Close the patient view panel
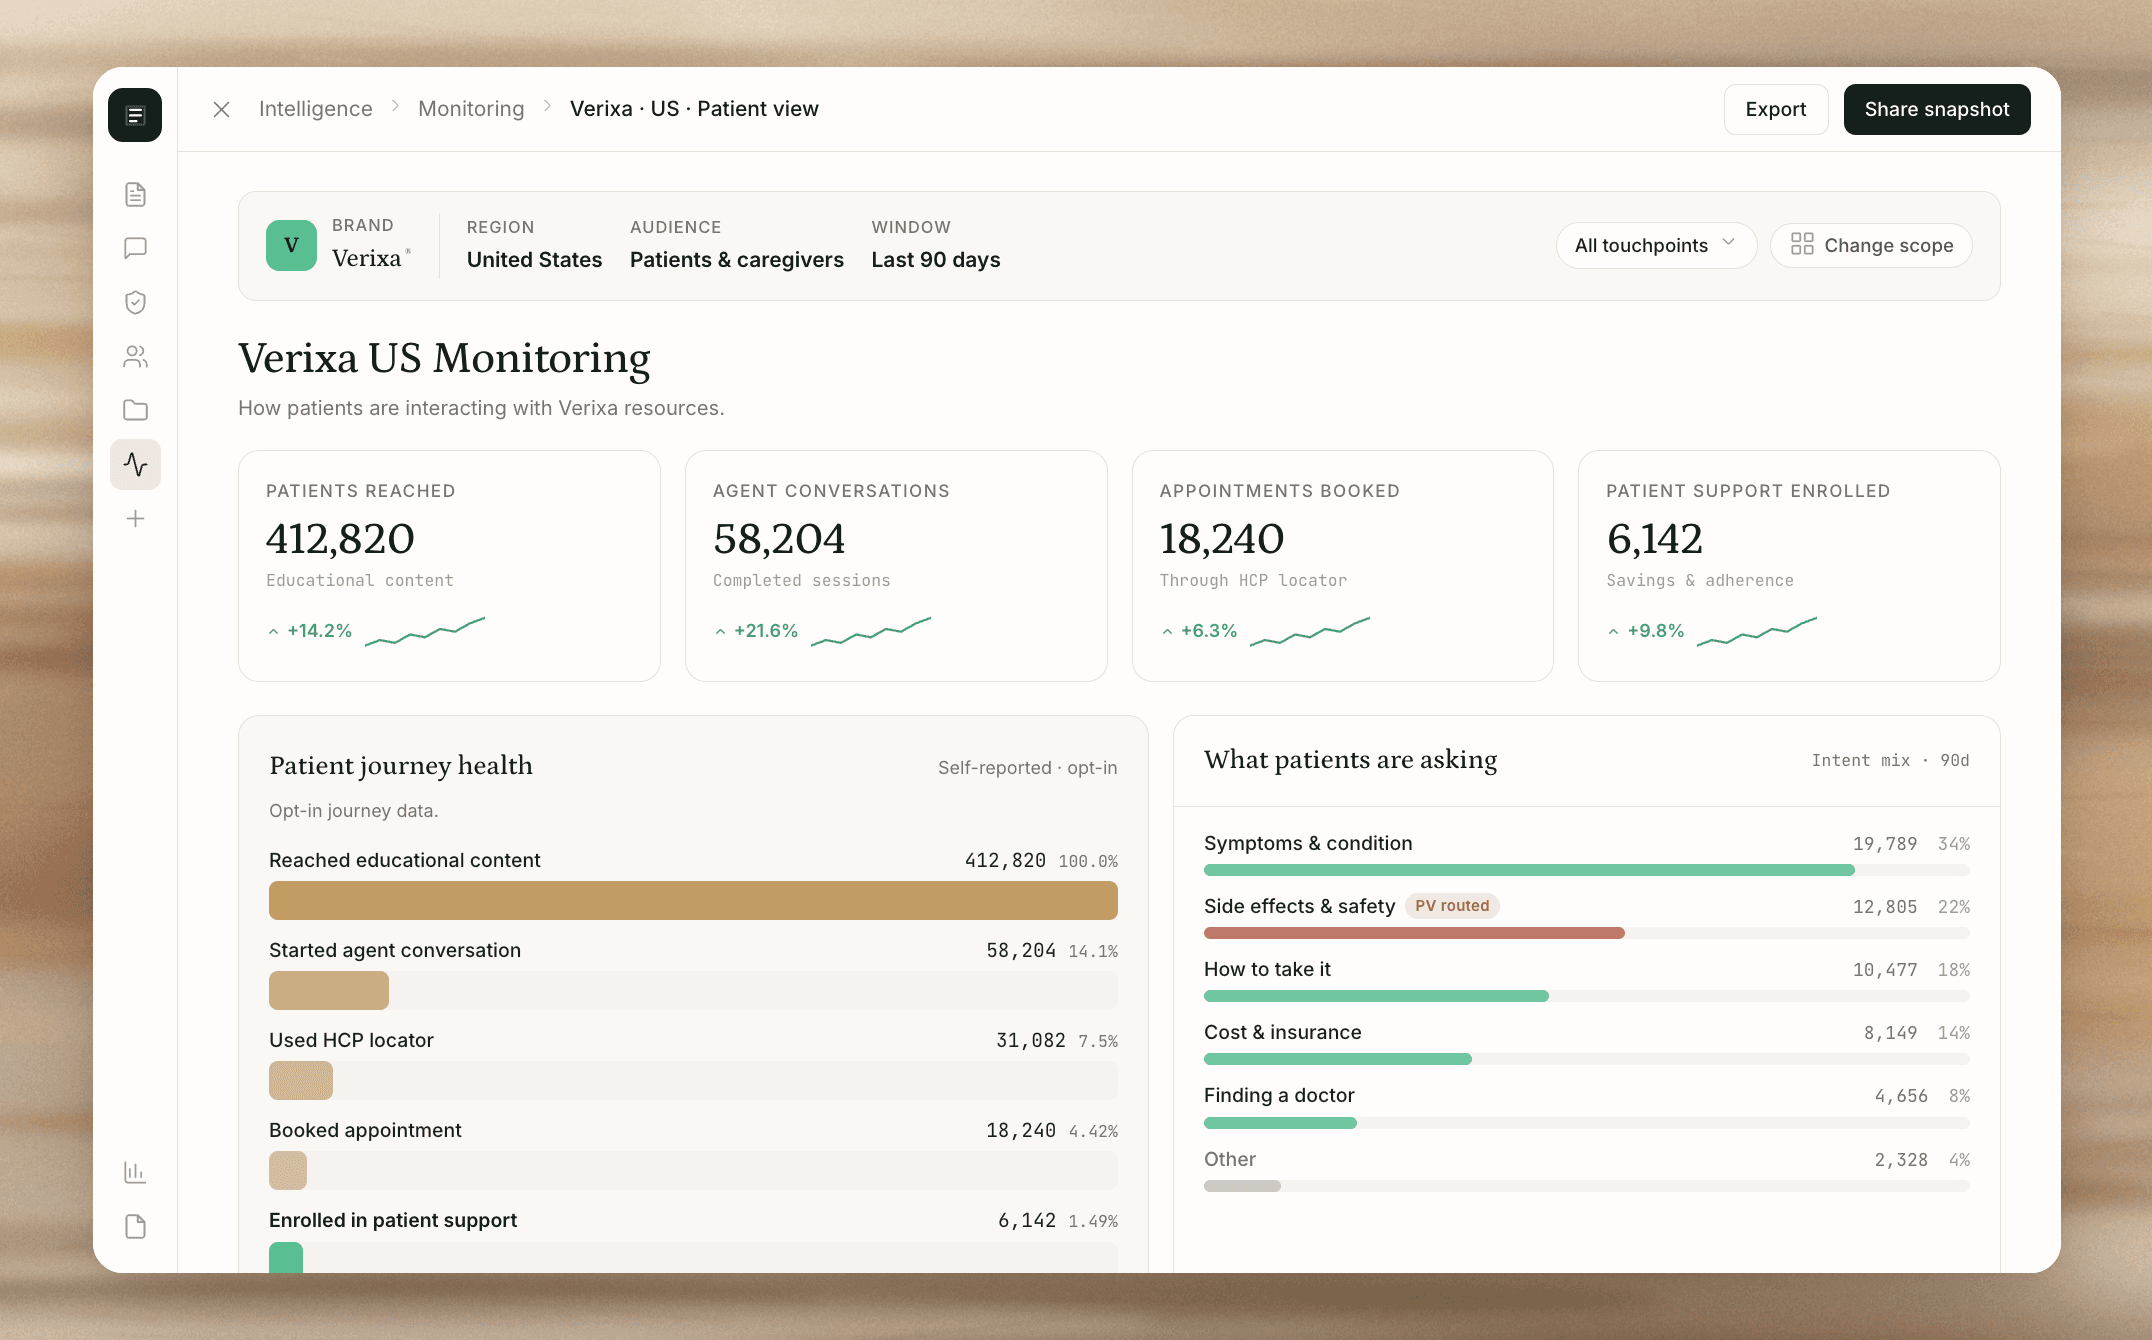 [x=222, y=109]
